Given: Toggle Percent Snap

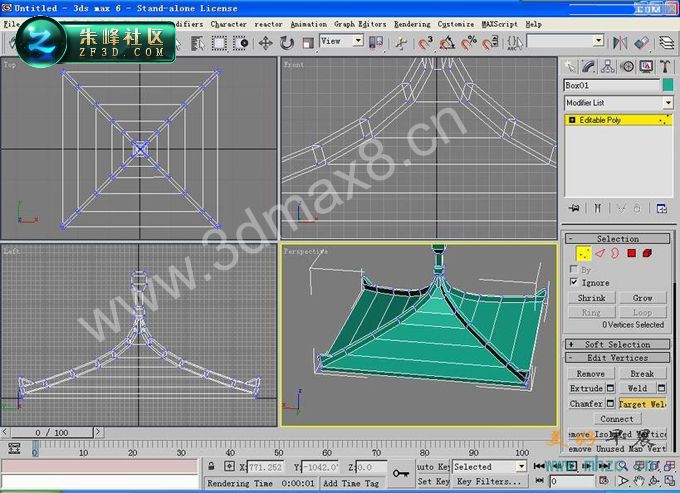Looking at the screenshot, I should (x=469, y=43).
